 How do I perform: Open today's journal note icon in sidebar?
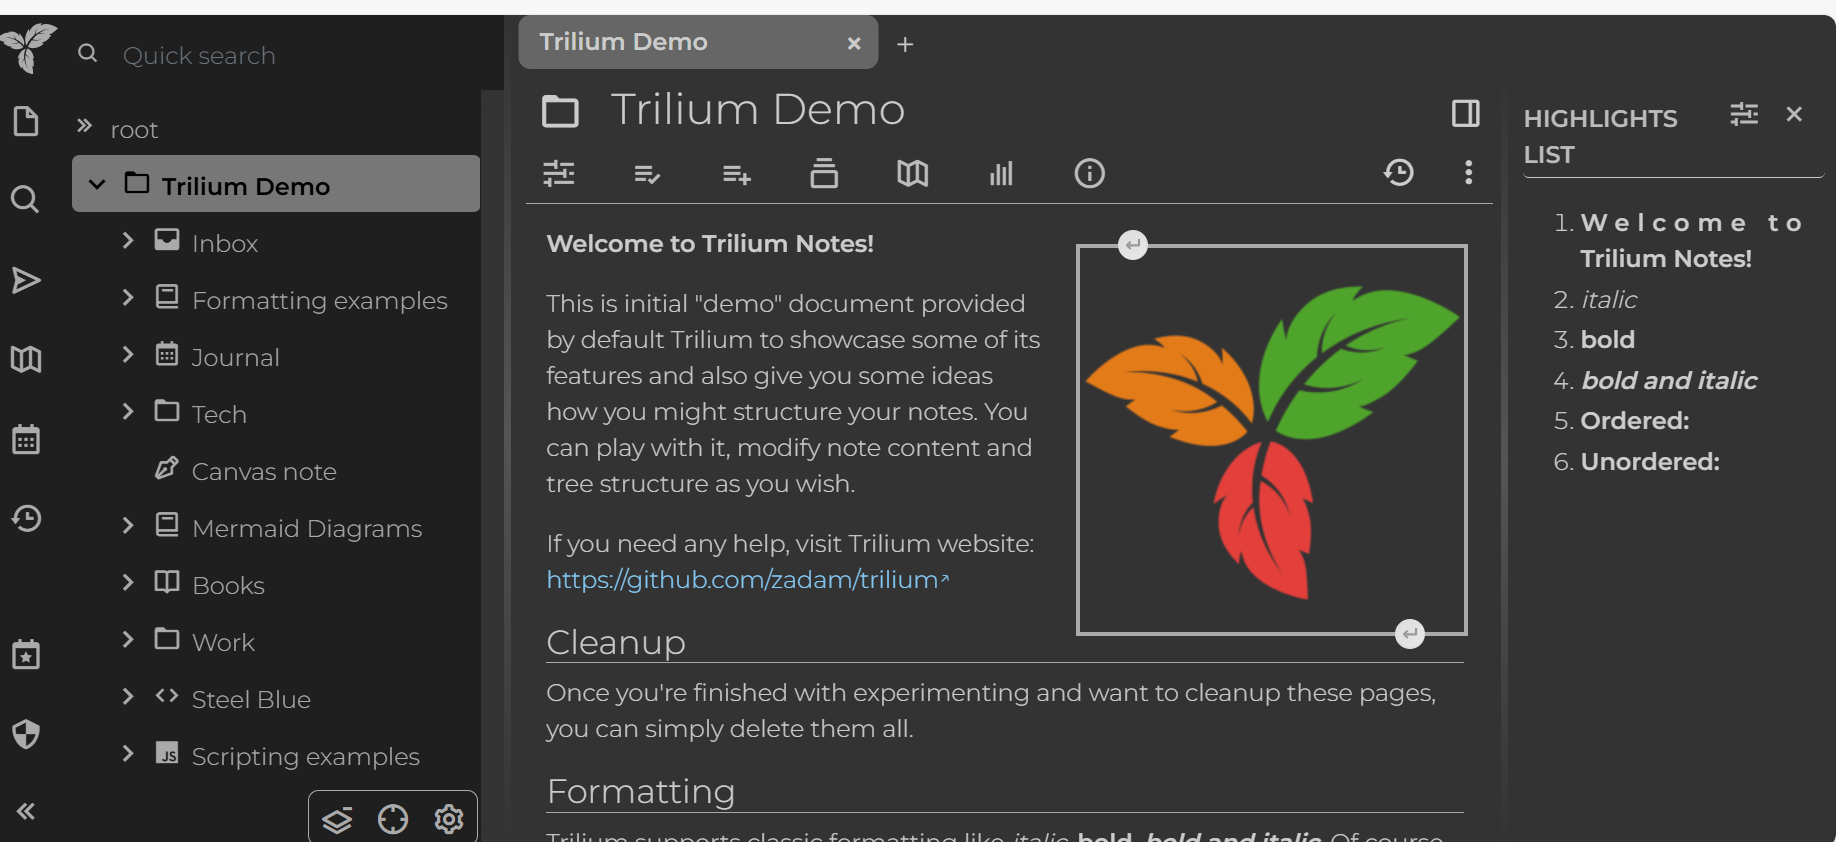click(x=26, y=655)
